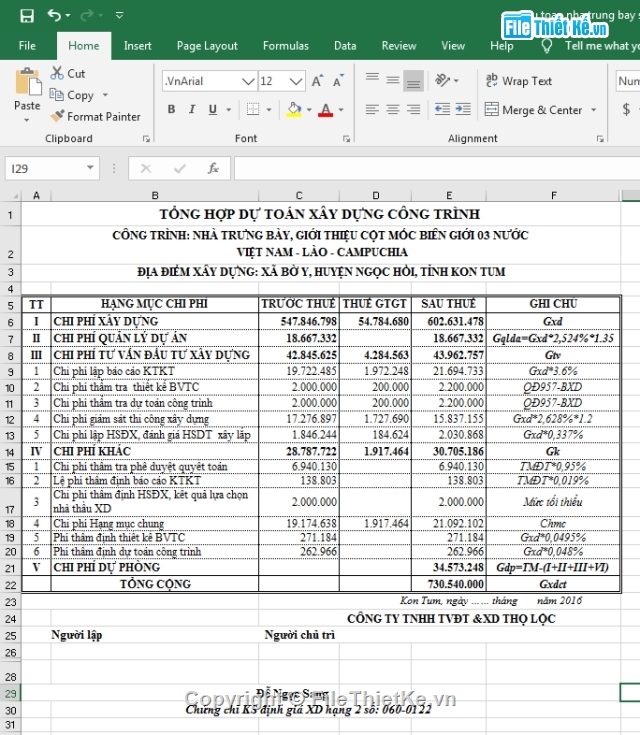The width and height of the screenshot is (640, 735).
Task: Toggle Bottom Align icon
Action: point(414,81)
